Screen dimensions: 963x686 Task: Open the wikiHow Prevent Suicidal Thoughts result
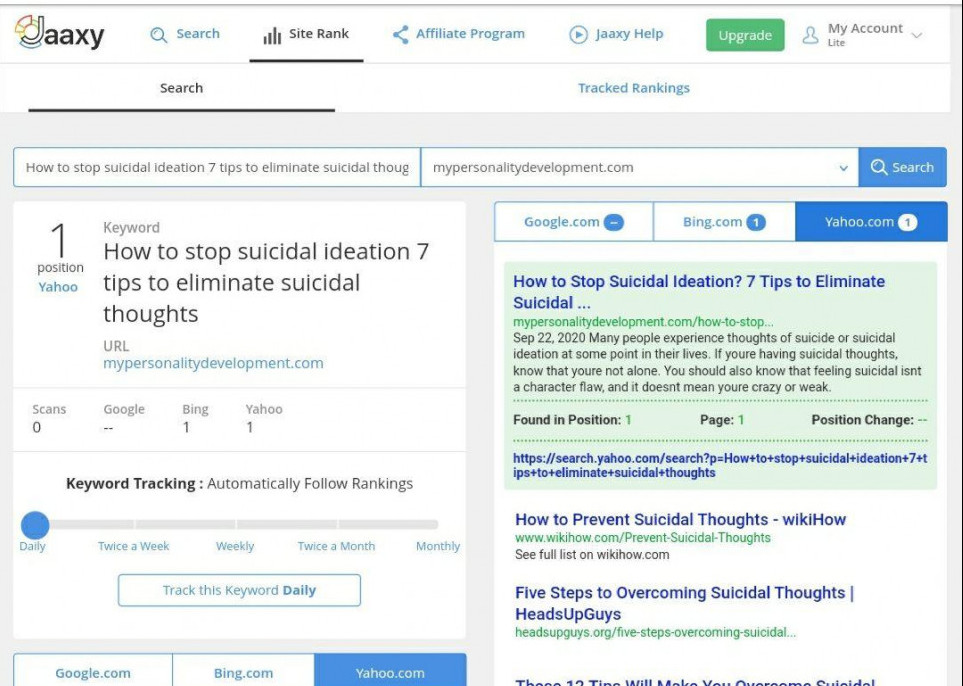(680, 520)
